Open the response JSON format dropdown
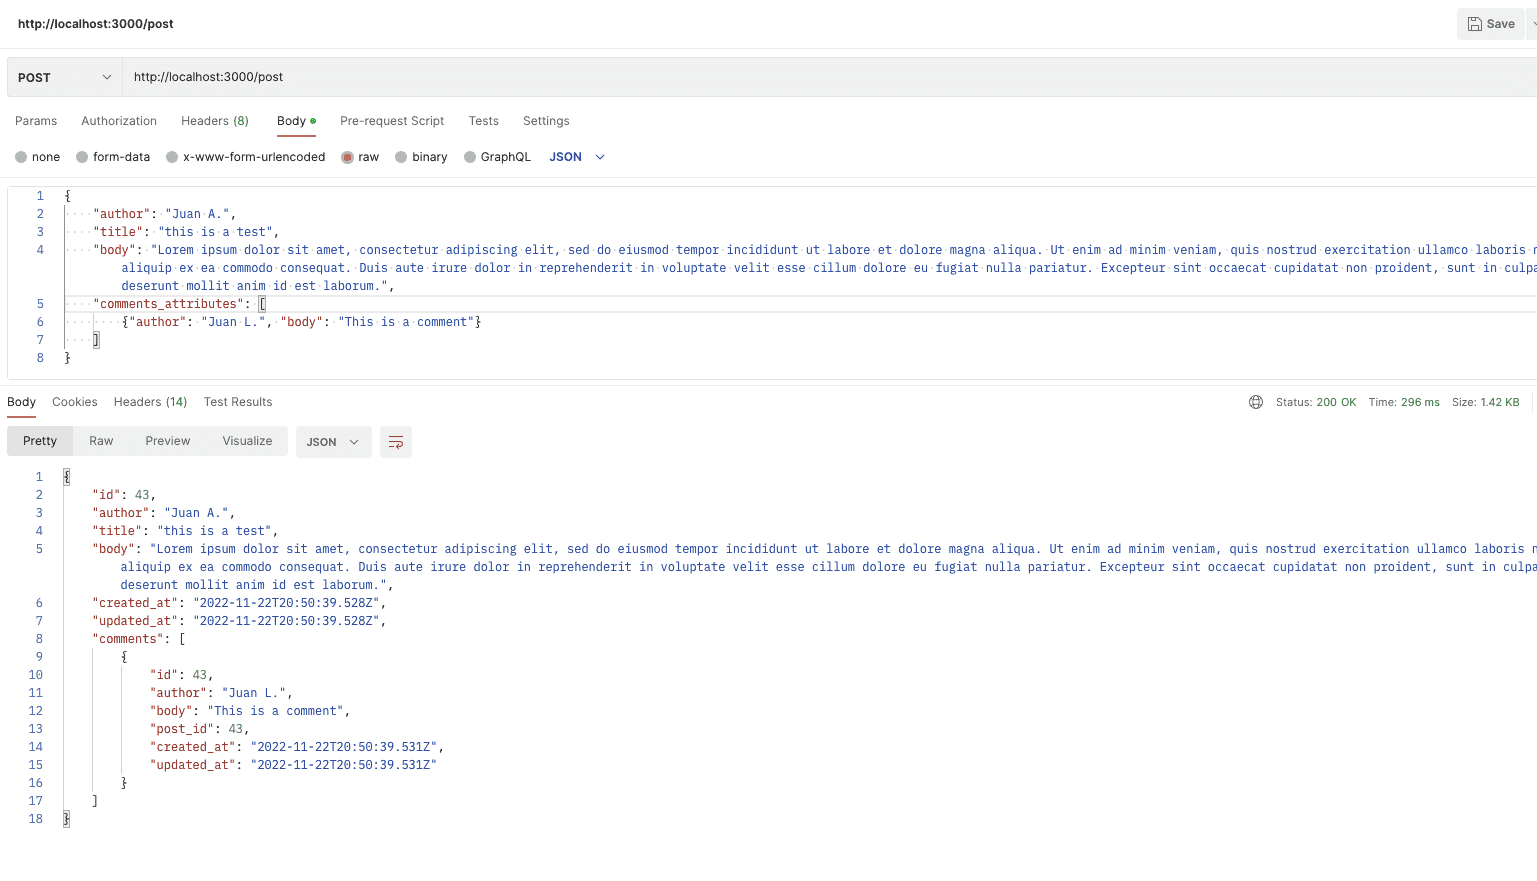Viewport: 1537px width, 881px height. click(334, 442)
